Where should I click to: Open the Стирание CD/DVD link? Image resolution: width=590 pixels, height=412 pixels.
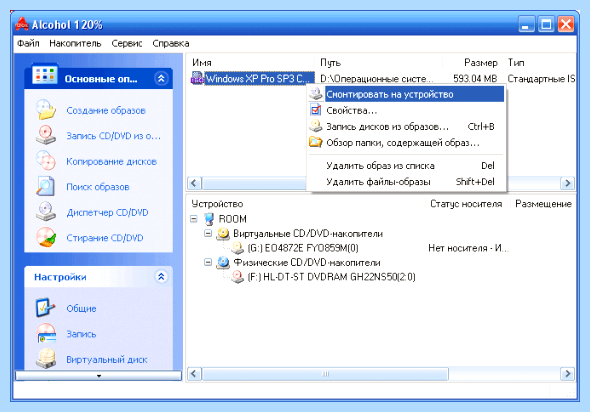click(x=105, y=238)
